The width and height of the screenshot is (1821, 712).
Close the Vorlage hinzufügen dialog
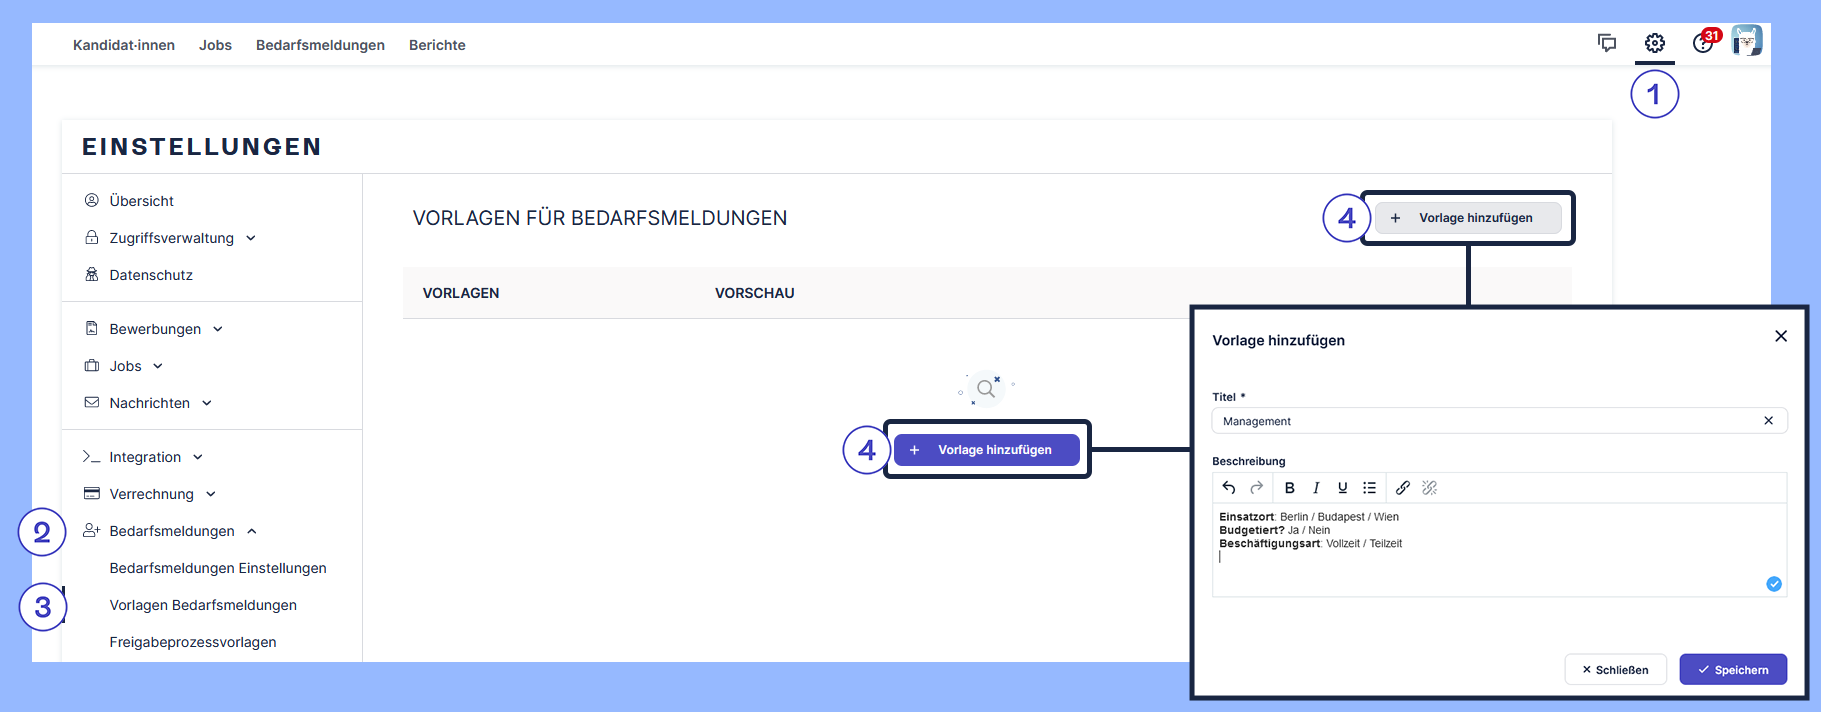point(1781,336)
